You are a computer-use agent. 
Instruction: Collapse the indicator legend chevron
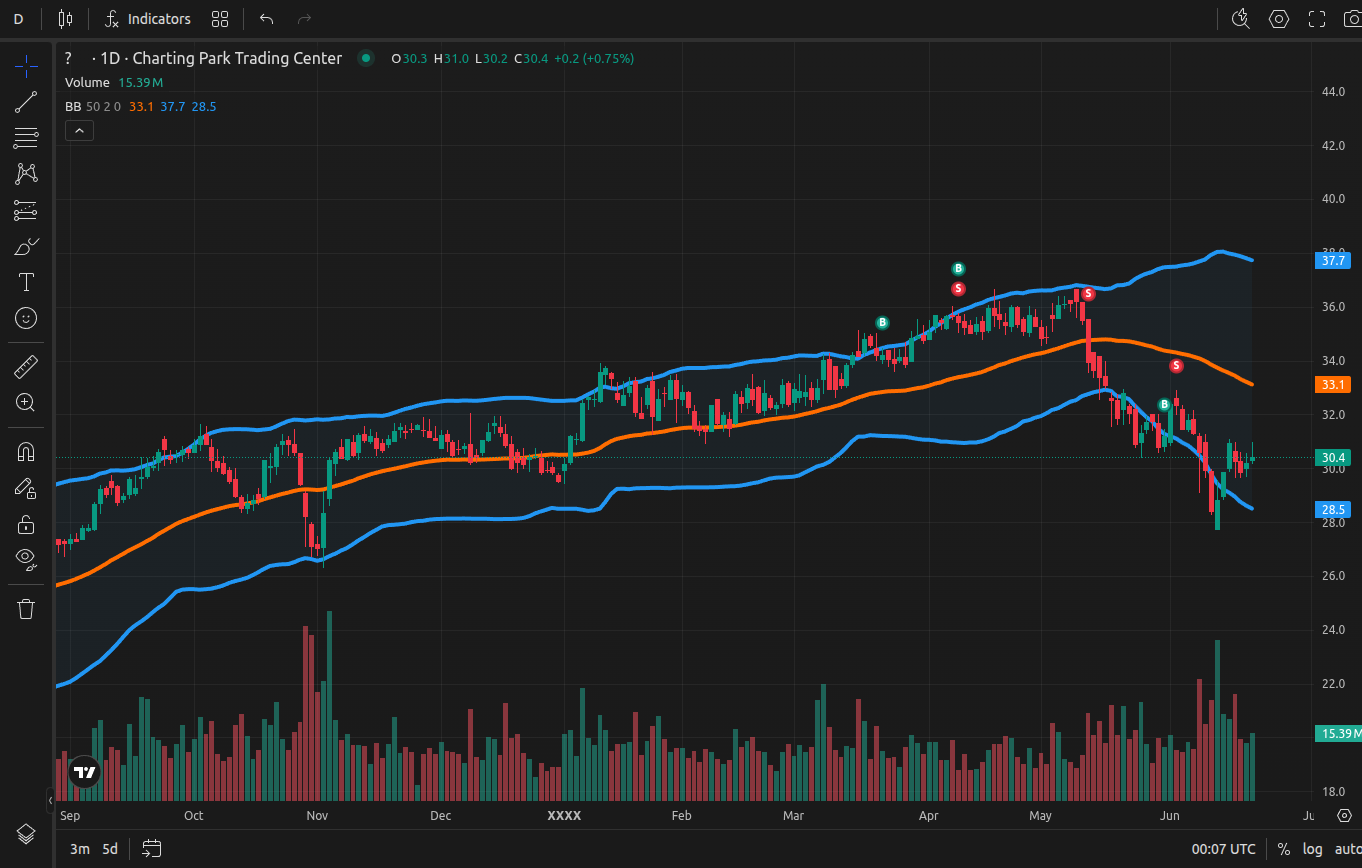tap(79, 130)
